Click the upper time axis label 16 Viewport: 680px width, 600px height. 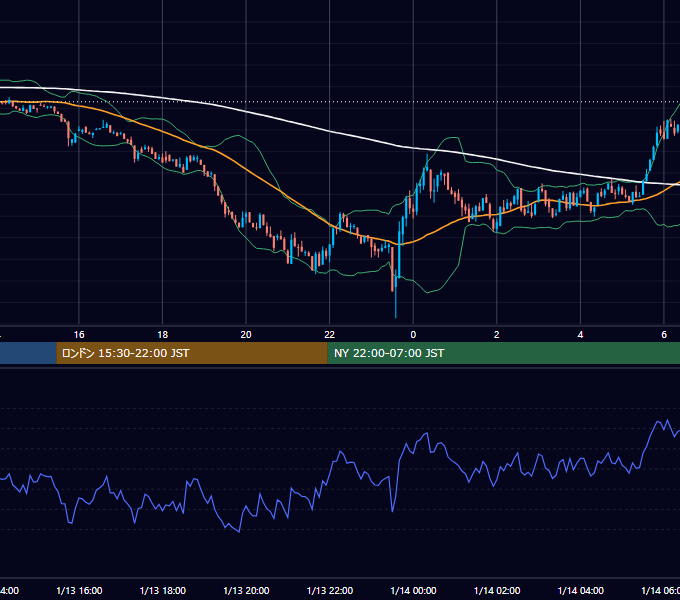(79, 335)
